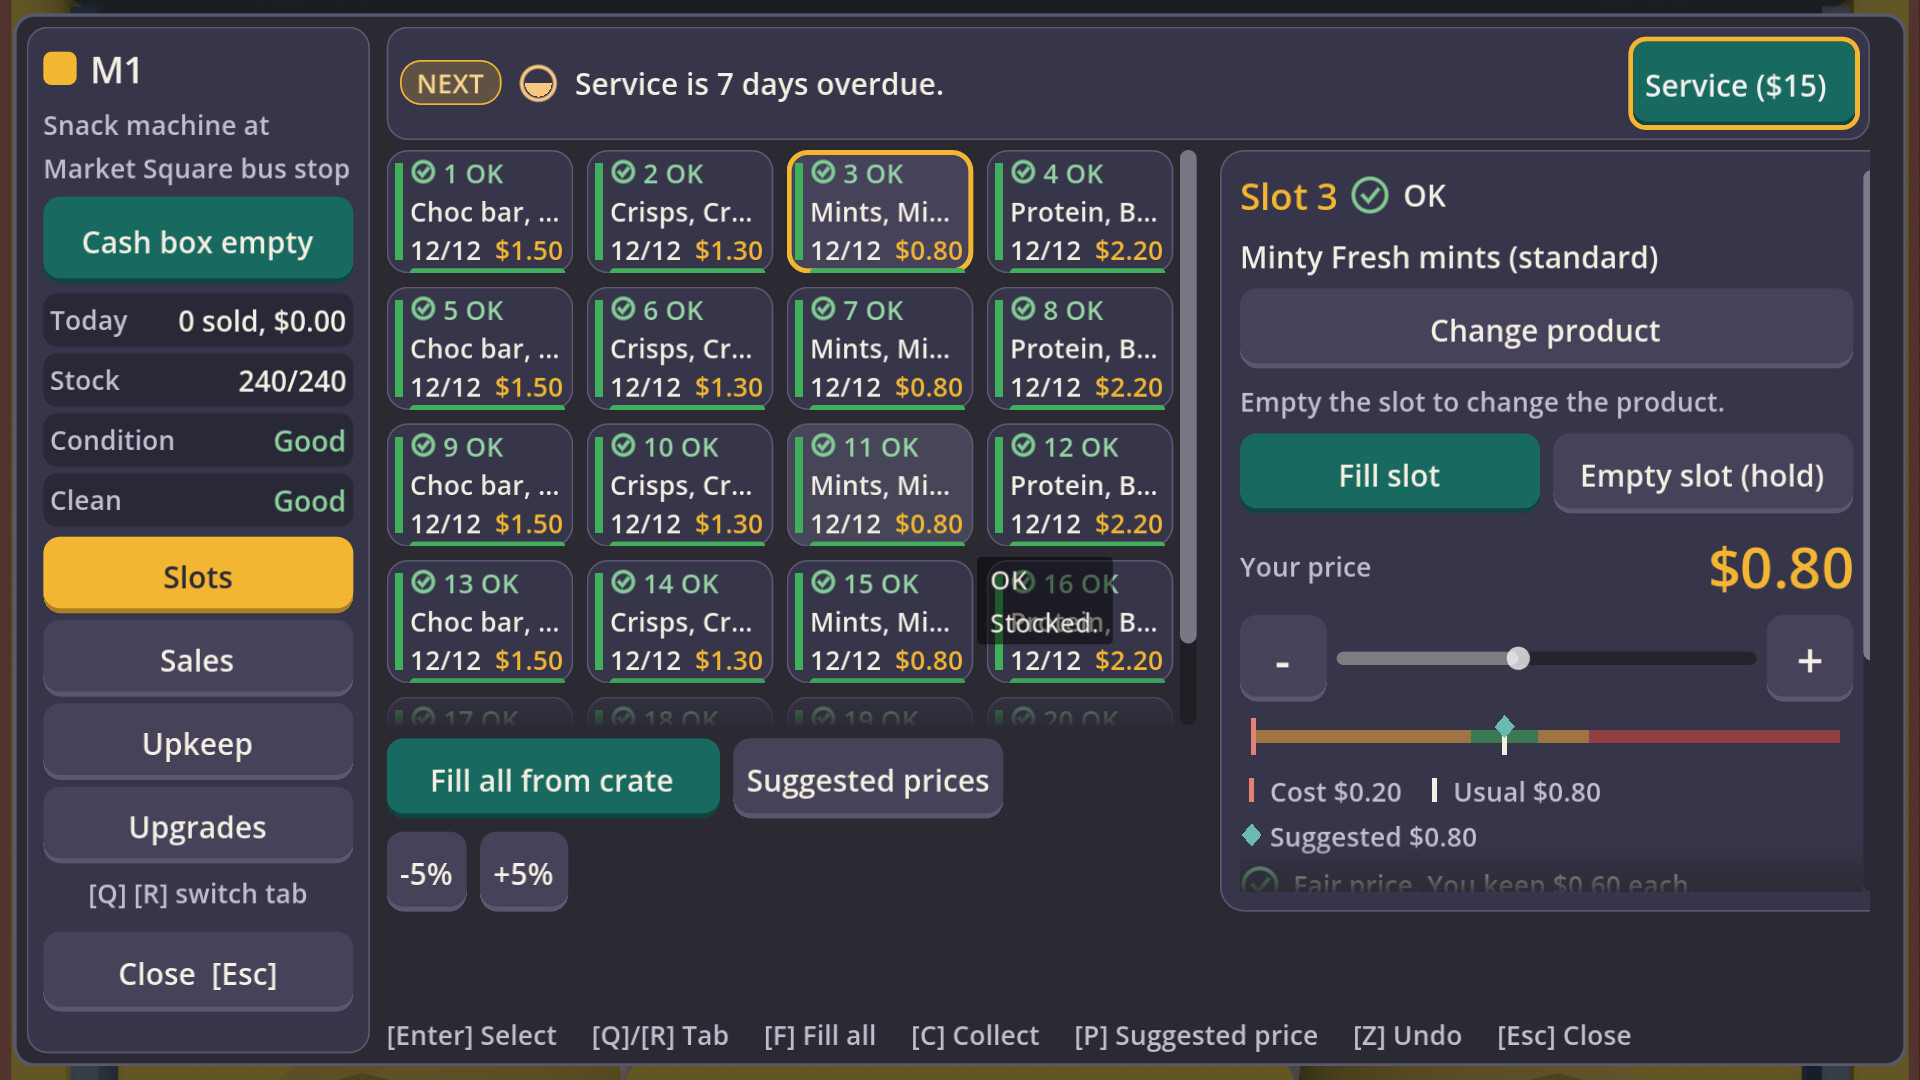Click the yellow M1 machine color icon

[60, 69]
